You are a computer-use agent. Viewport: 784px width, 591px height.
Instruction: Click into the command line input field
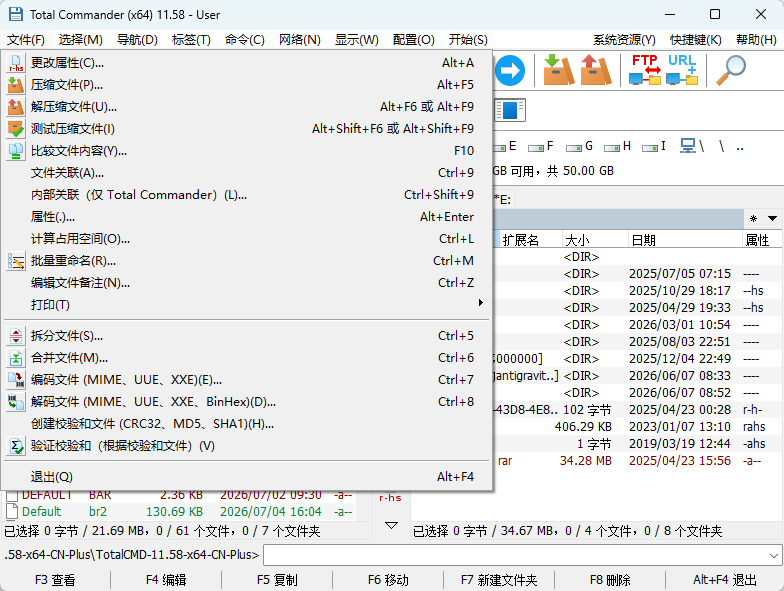click(516, 556)
